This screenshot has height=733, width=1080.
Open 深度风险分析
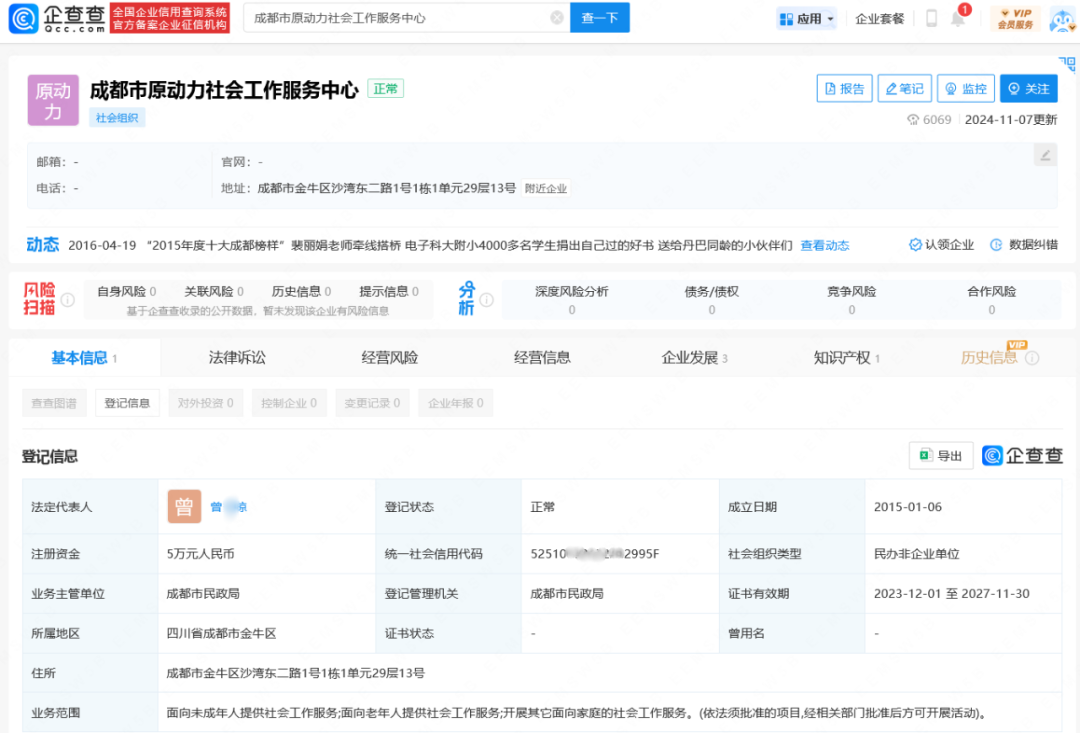(572, 300)
